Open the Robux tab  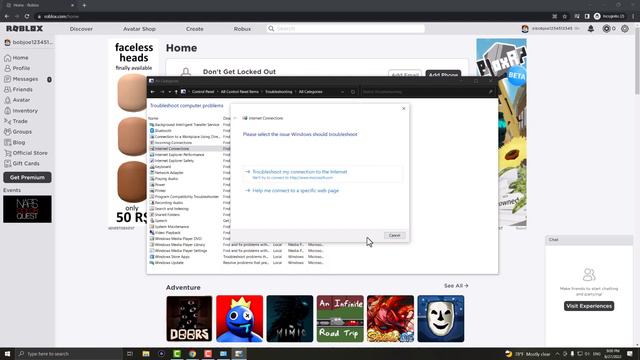[x=242, y=29]
